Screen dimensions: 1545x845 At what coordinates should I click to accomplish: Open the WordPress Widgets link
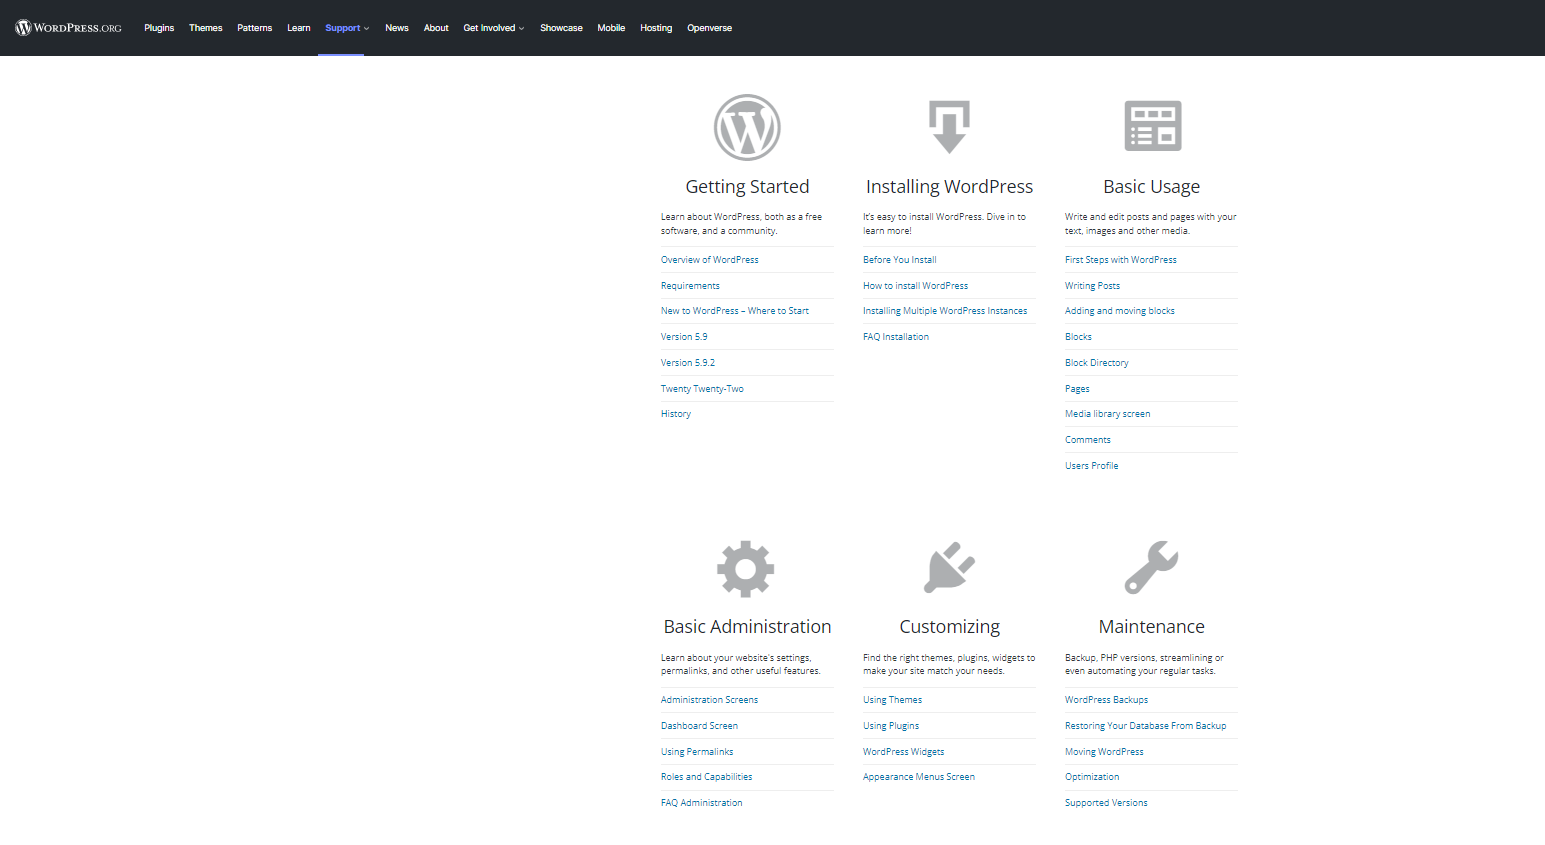coord(904,752)
